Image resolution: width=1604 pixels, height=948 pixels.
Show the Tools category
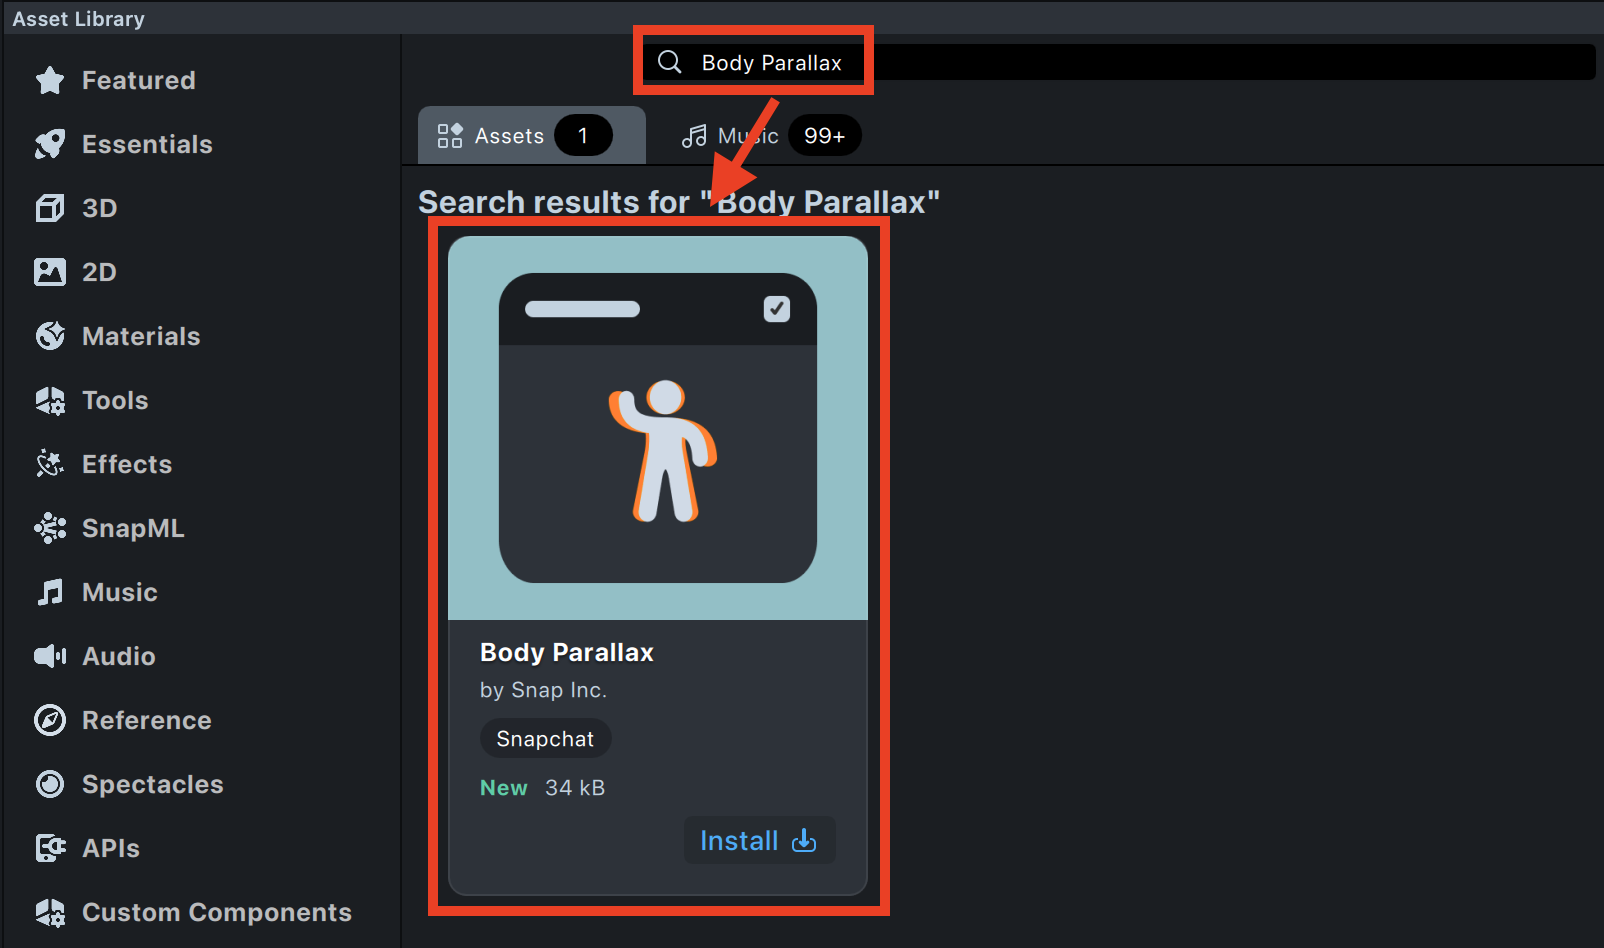click(91, 400)
